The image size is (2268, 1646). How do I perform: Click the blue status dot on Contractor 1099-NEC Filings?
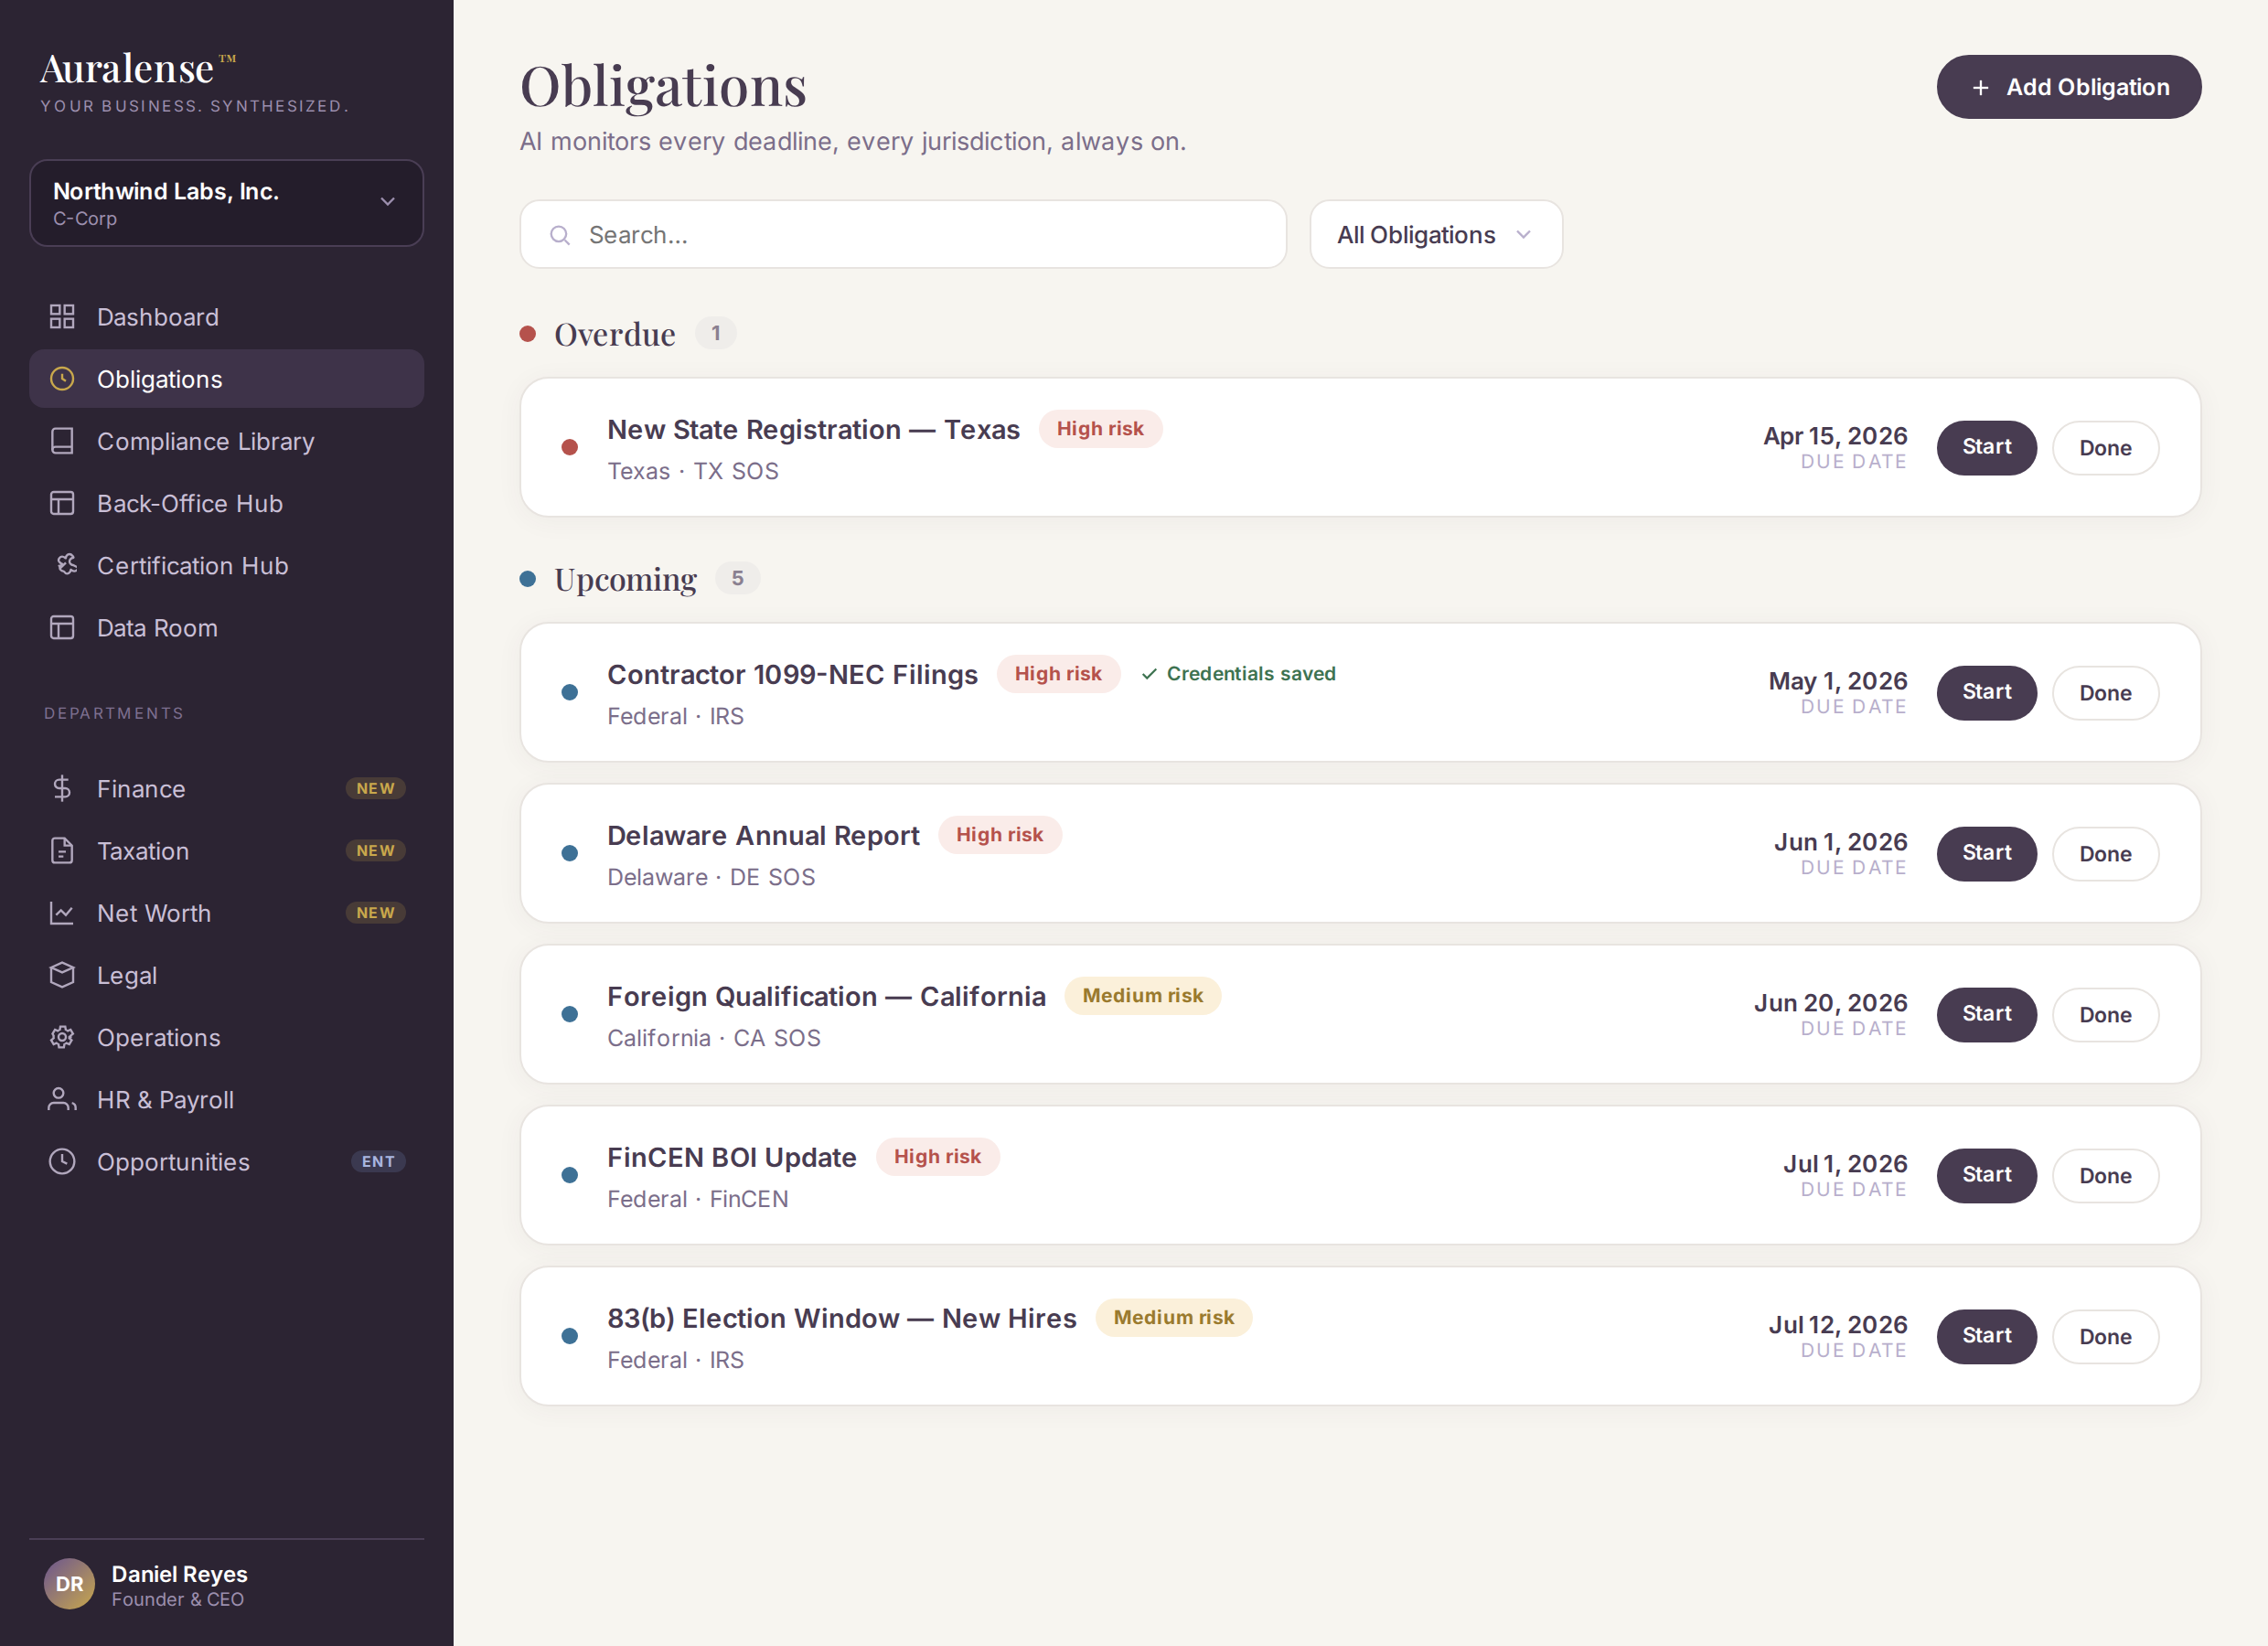(570, 692)
